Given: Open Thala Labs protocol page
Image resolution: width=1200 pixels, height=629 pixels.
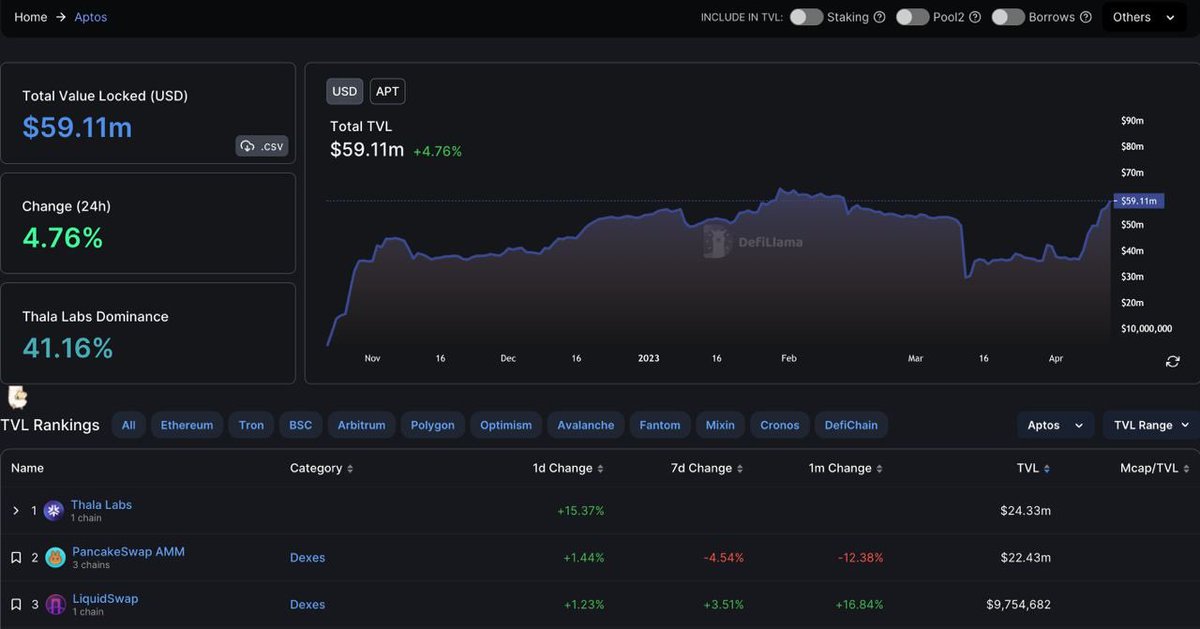Looking at the screenshot, I should point(101,505).
